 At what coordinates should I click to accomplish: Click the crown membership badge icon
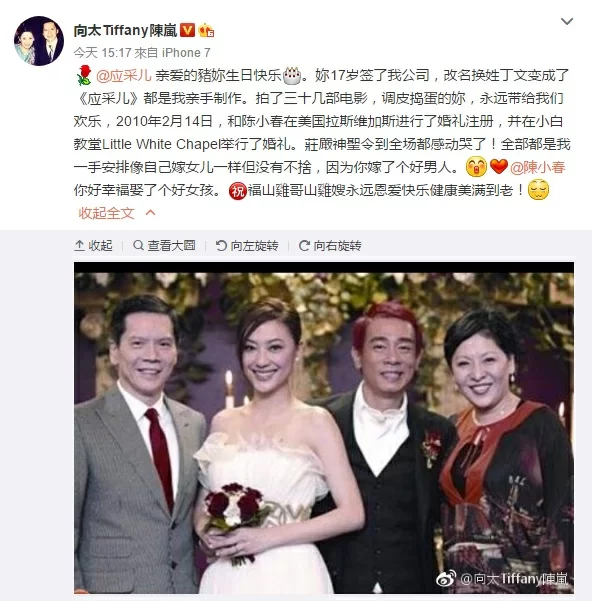coord(206,30)
